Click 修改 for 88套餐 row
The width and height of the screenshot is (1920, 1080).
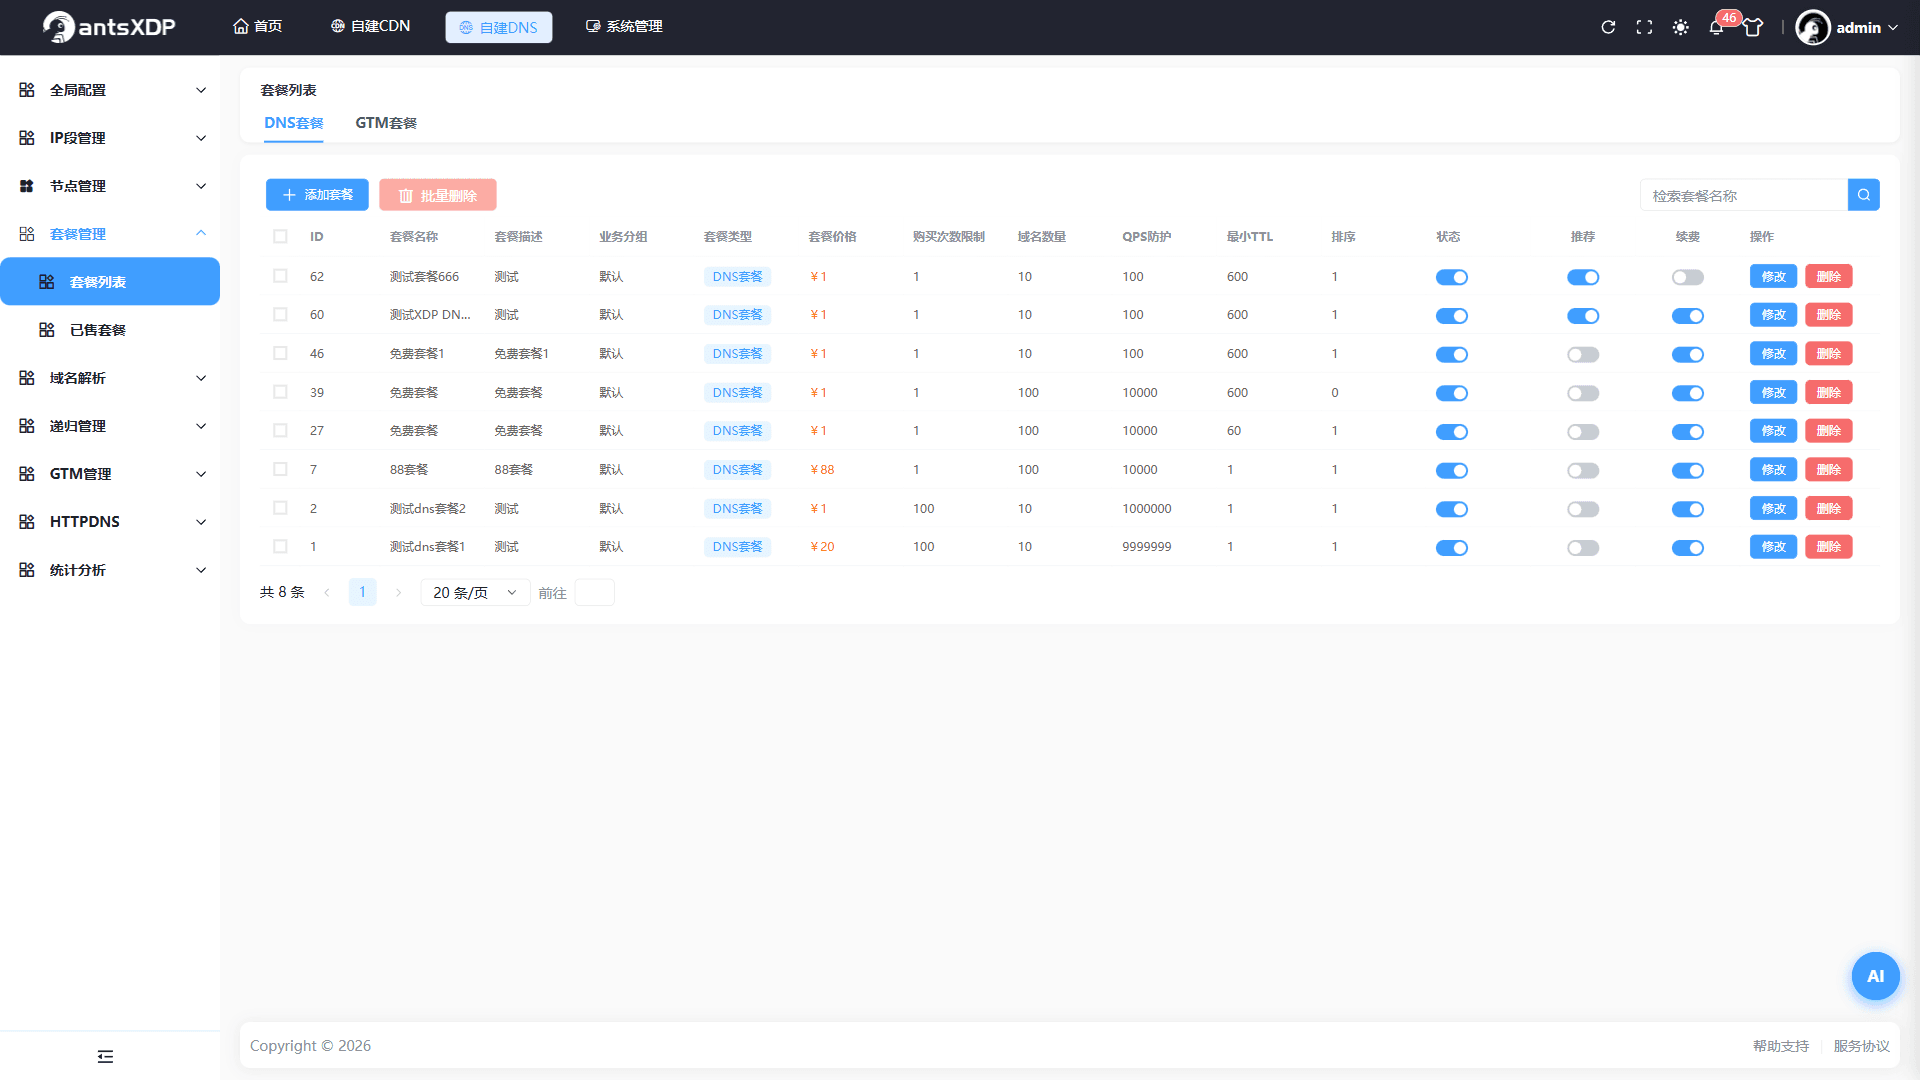coord(1774,470)
